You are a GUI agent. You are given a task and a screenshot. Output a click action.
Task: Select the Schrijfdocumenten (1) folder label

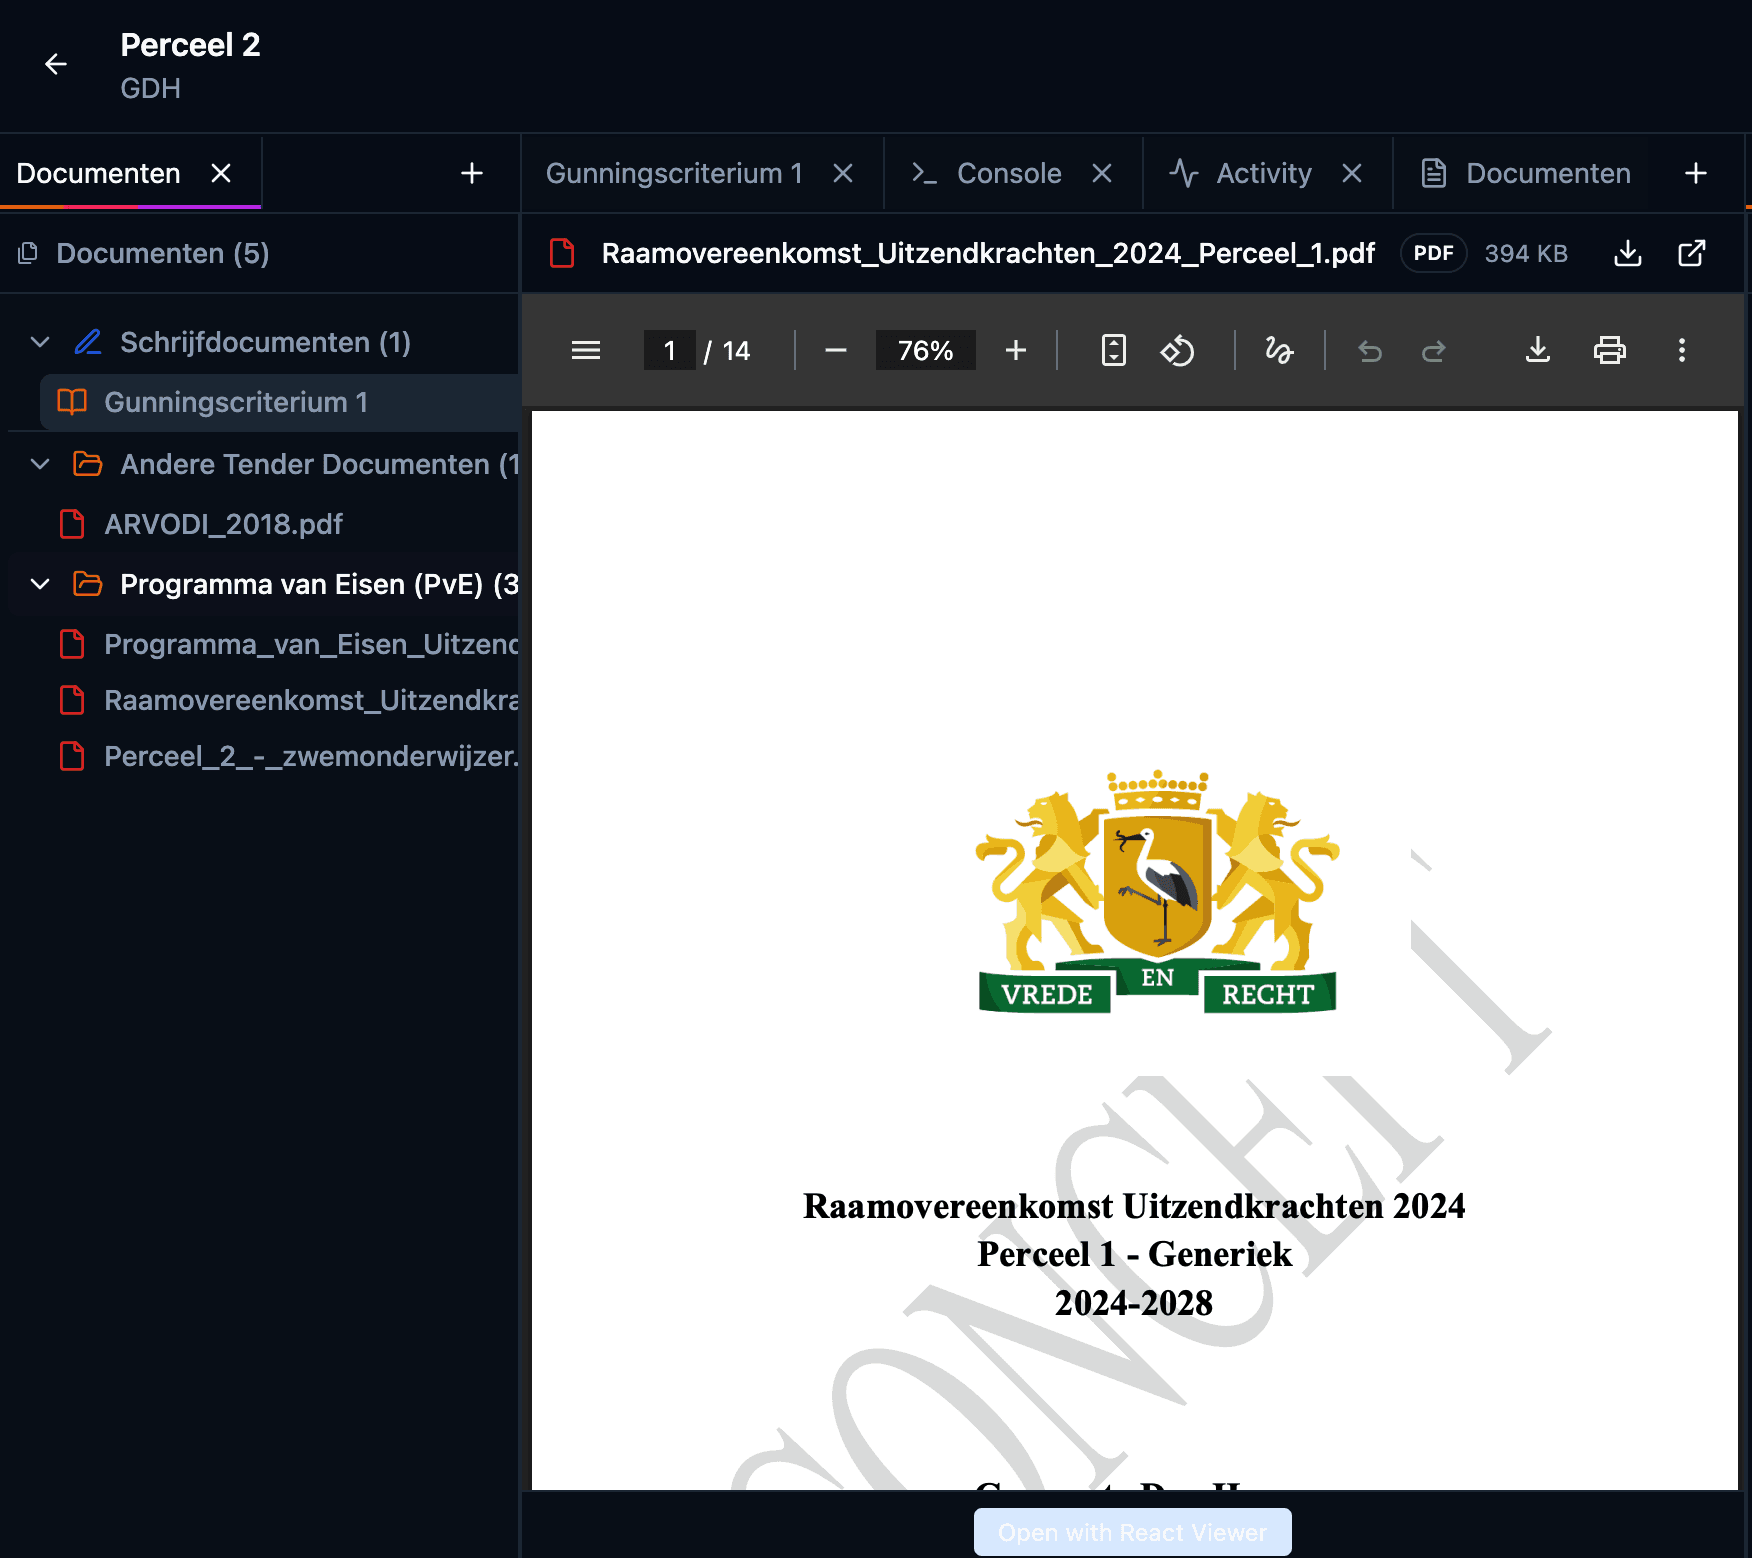click(265, 342)
